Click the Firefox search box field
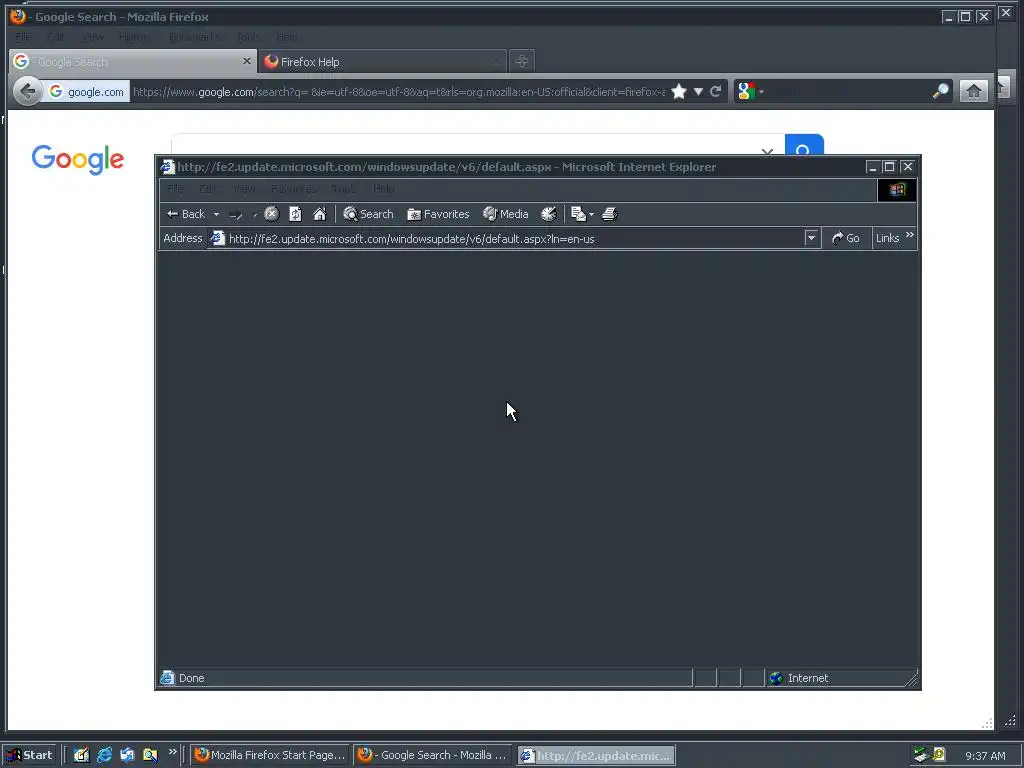 point(848,91)
